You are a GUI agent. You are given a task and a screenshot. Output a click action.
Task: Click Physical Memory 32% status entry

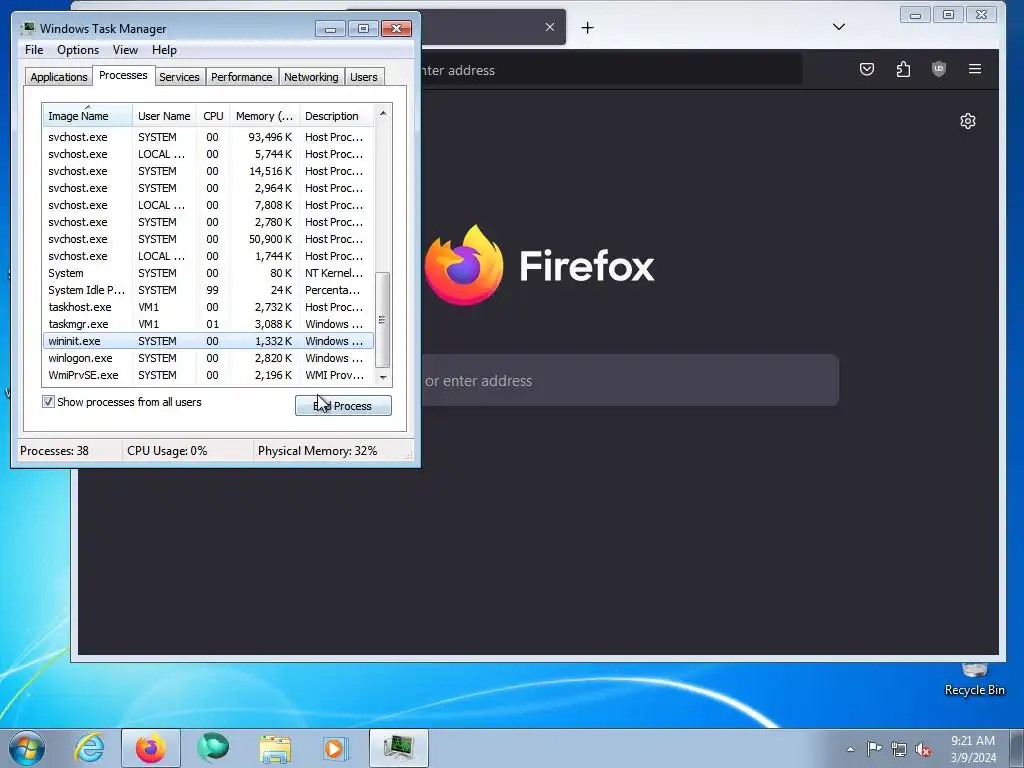317,451
